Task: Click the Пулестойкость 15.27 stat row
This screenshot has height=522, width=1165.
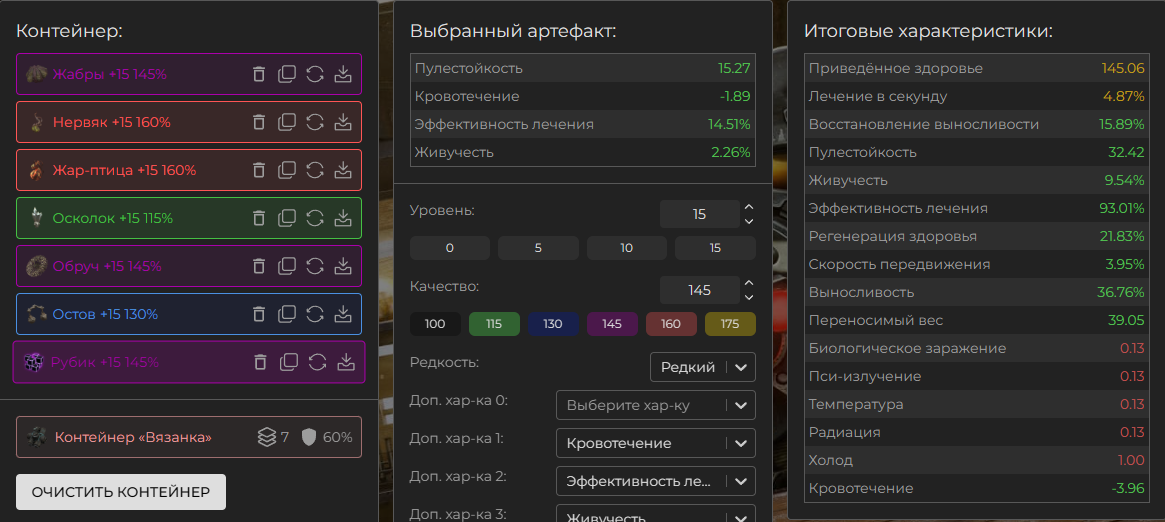Action: 582,68
